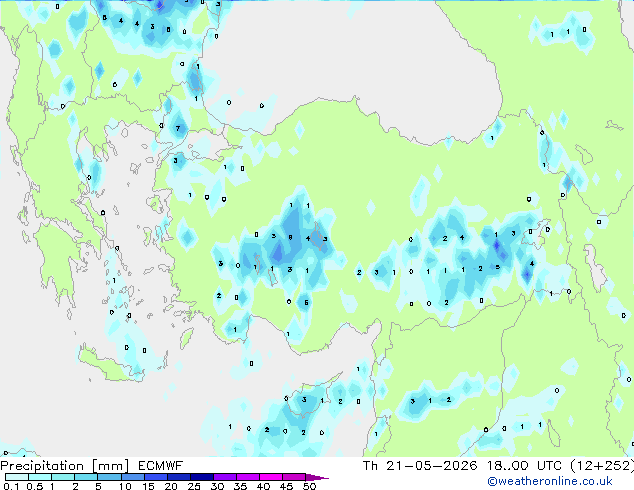Pick the legend swatch for 10–15 mm
Image resolution: width=634 pixels, height=490 pixels.
pos(132,477)
